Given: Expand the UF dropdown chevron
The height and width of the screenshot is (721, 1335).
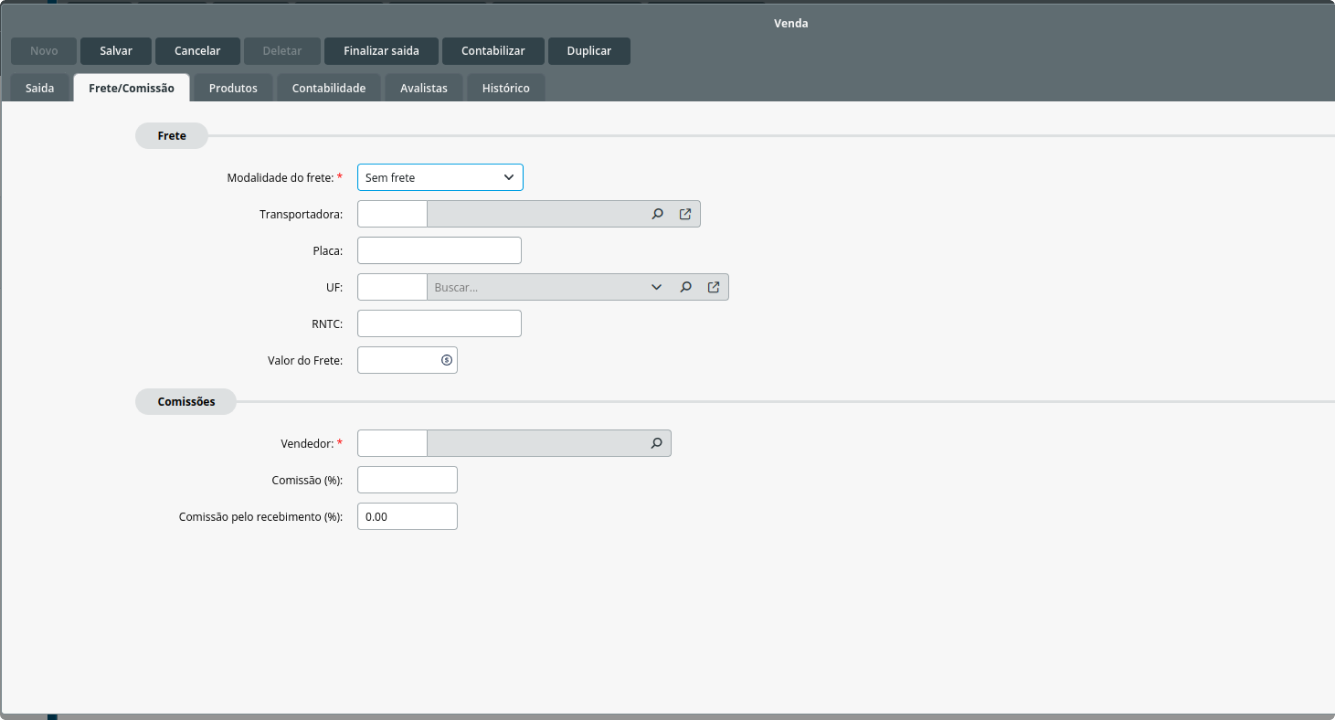Looking at the screenshot, I should pos(656,287).
